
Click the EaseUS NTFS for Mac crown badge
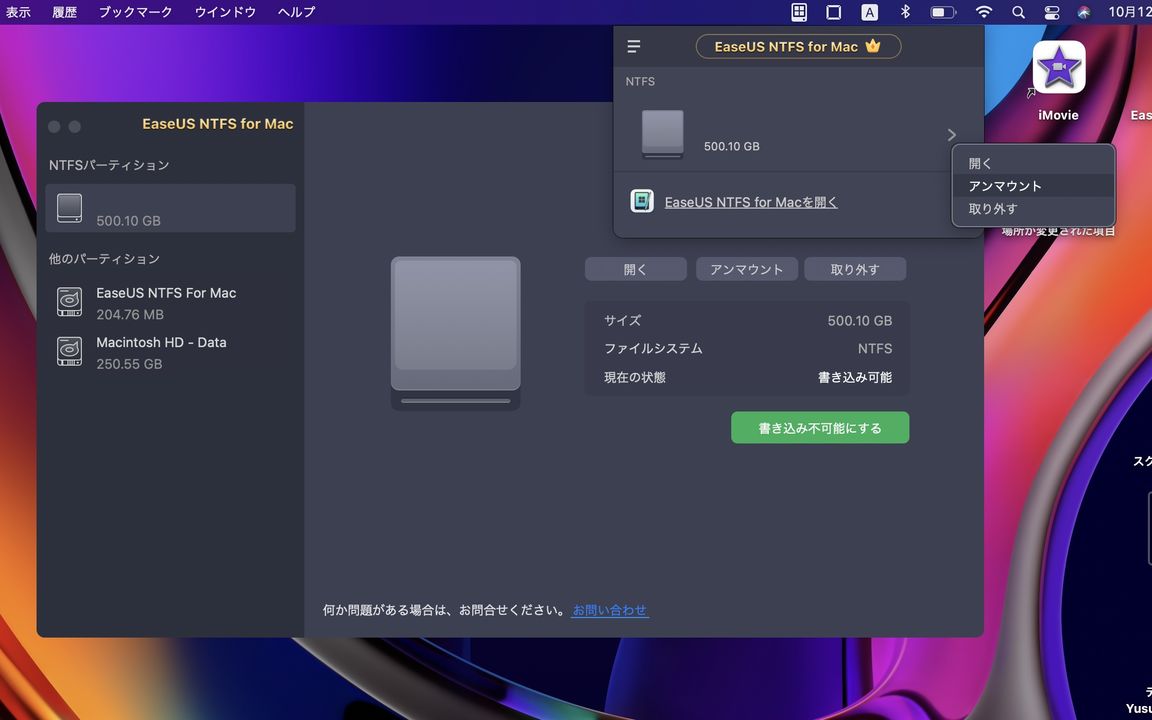pyautogui.click(x=798, y=46)
